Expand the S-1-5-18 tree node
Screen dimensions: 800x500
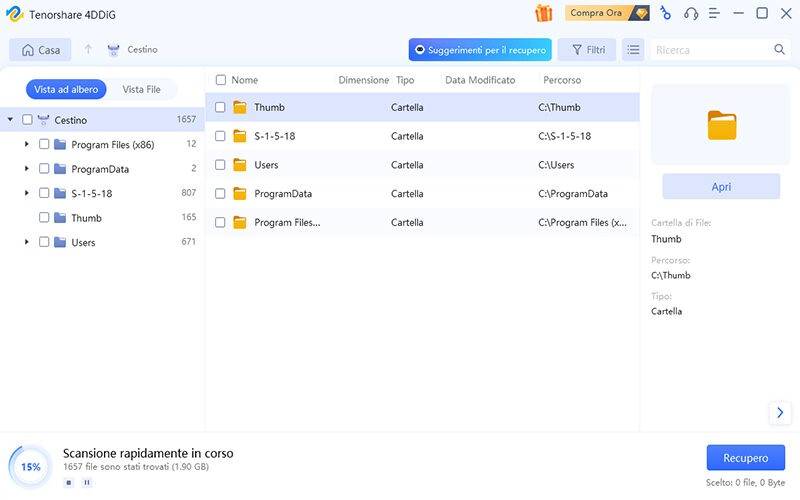pyautogui.click(x=26, y=193)
